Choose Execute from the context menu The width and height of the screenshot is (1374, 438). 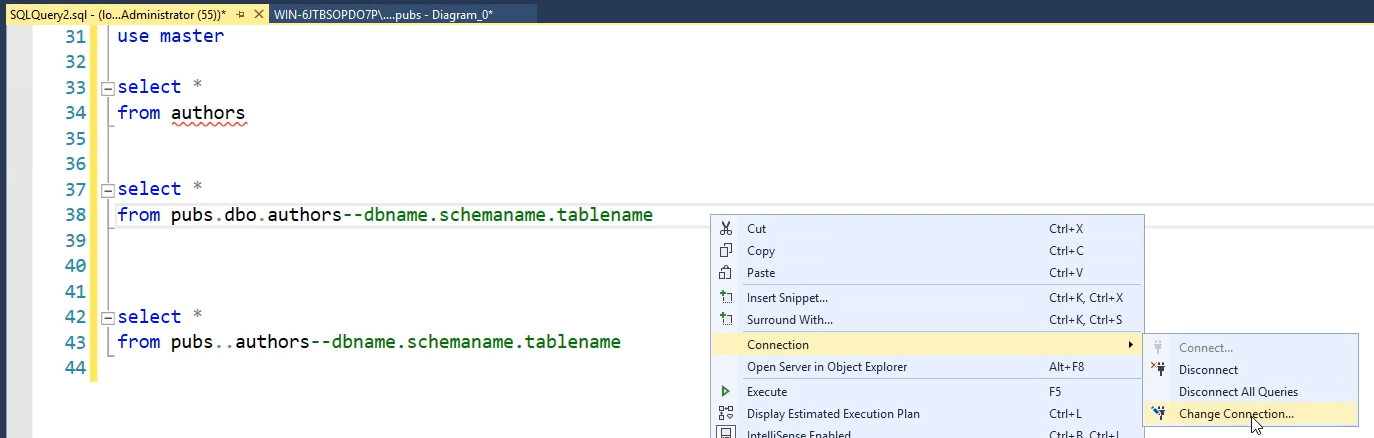coord(930,392)
